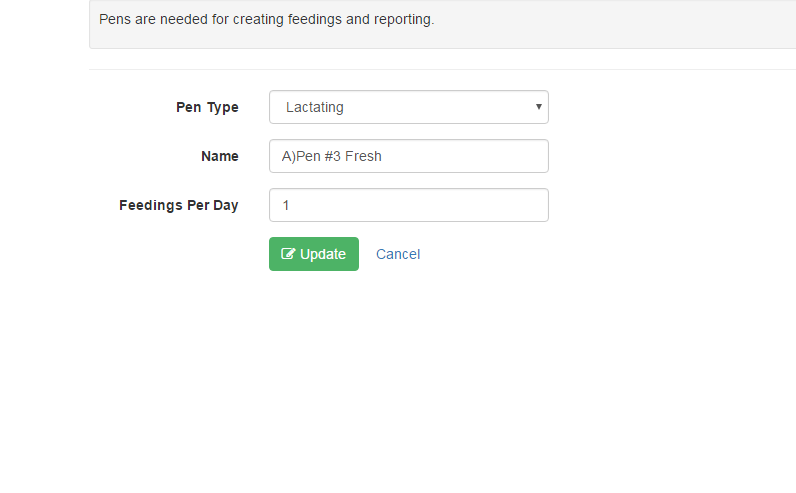Screen dimensions: 796x493
Task: Focus the Name input field
Action: 409,156
